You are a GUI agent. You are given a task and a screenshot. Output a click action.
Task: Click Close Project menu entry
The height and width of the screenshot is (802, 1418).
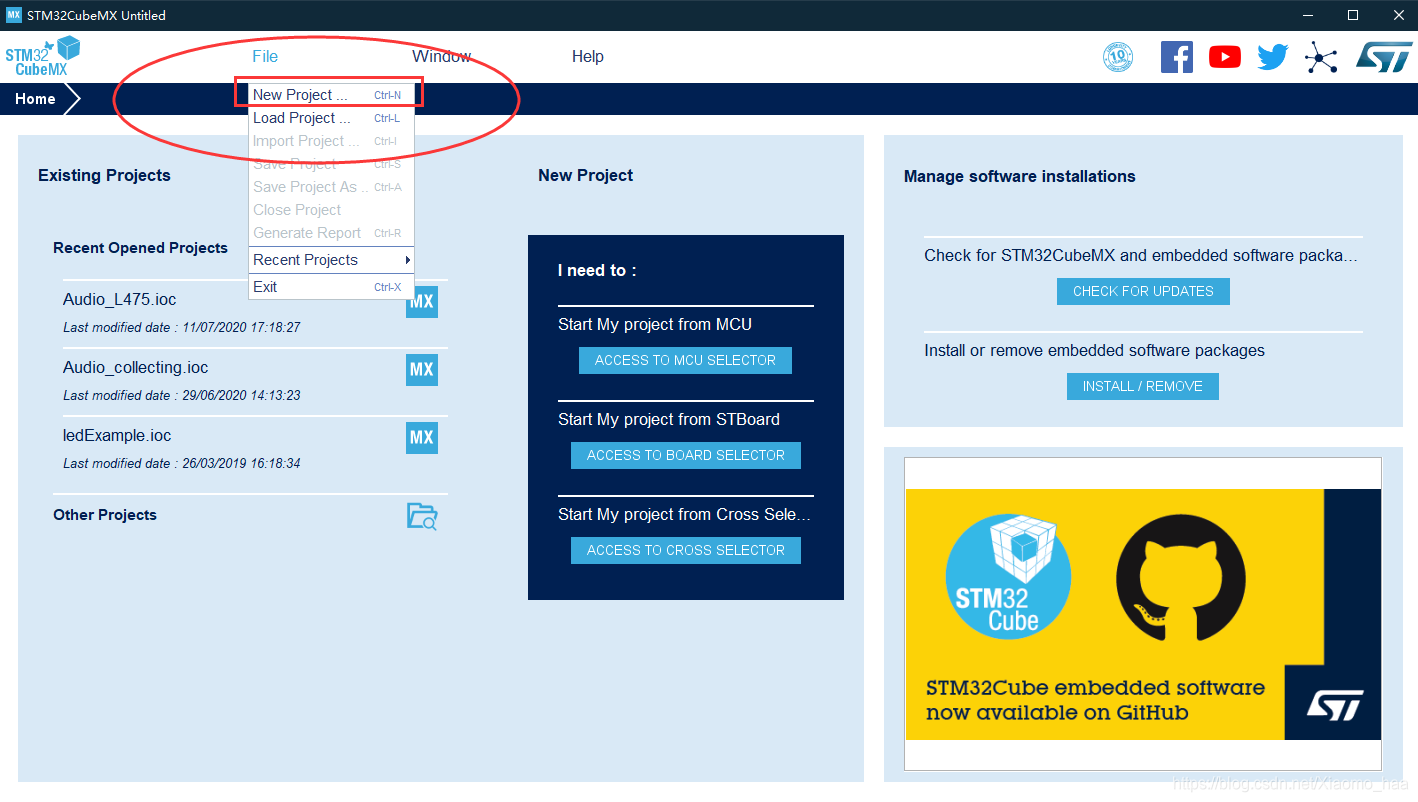point(331,210)
